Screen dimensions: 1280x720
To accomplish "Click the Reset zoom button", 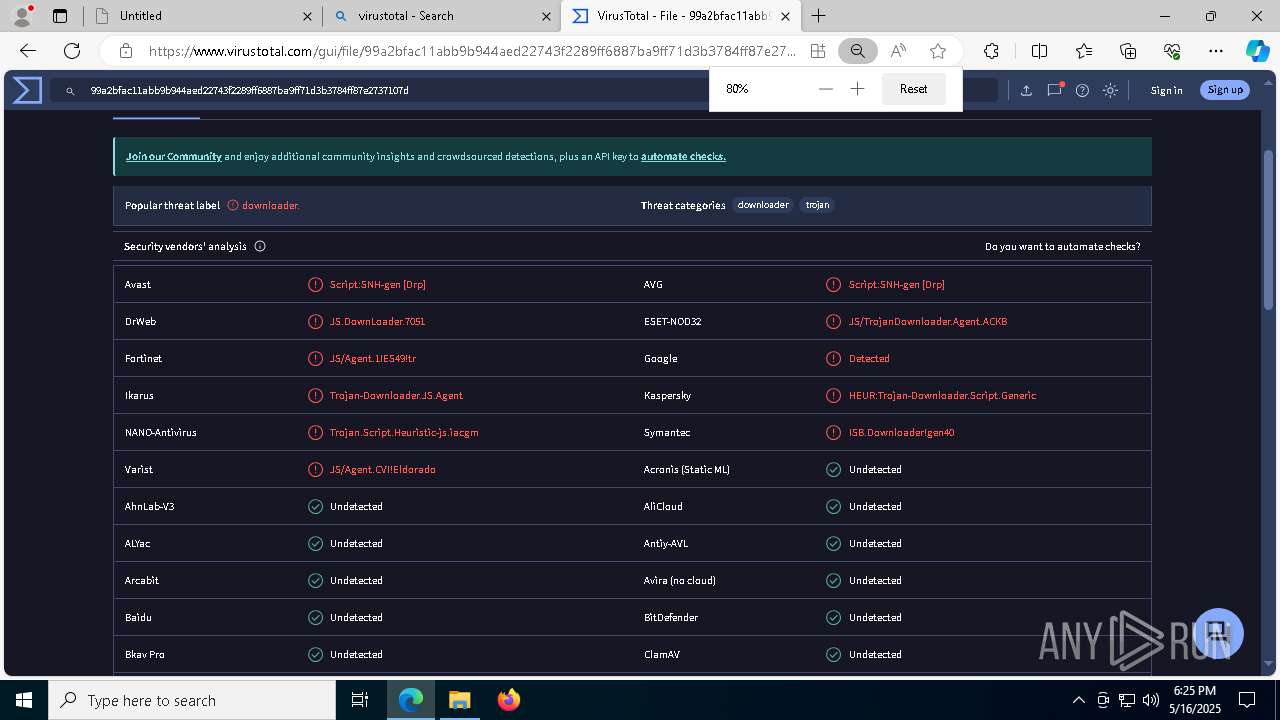I will (913, 89).
